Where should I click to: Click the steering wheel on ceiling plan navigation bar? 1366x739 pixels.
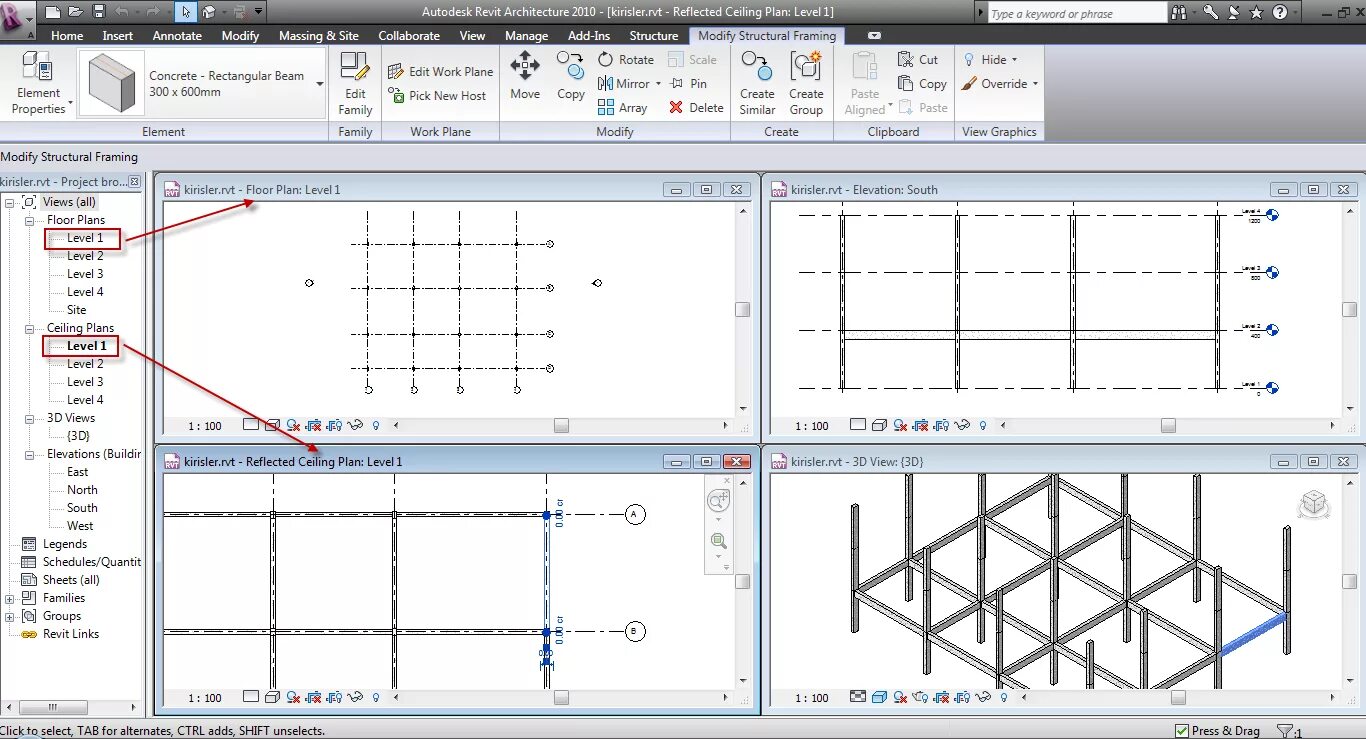click(718, 500)
